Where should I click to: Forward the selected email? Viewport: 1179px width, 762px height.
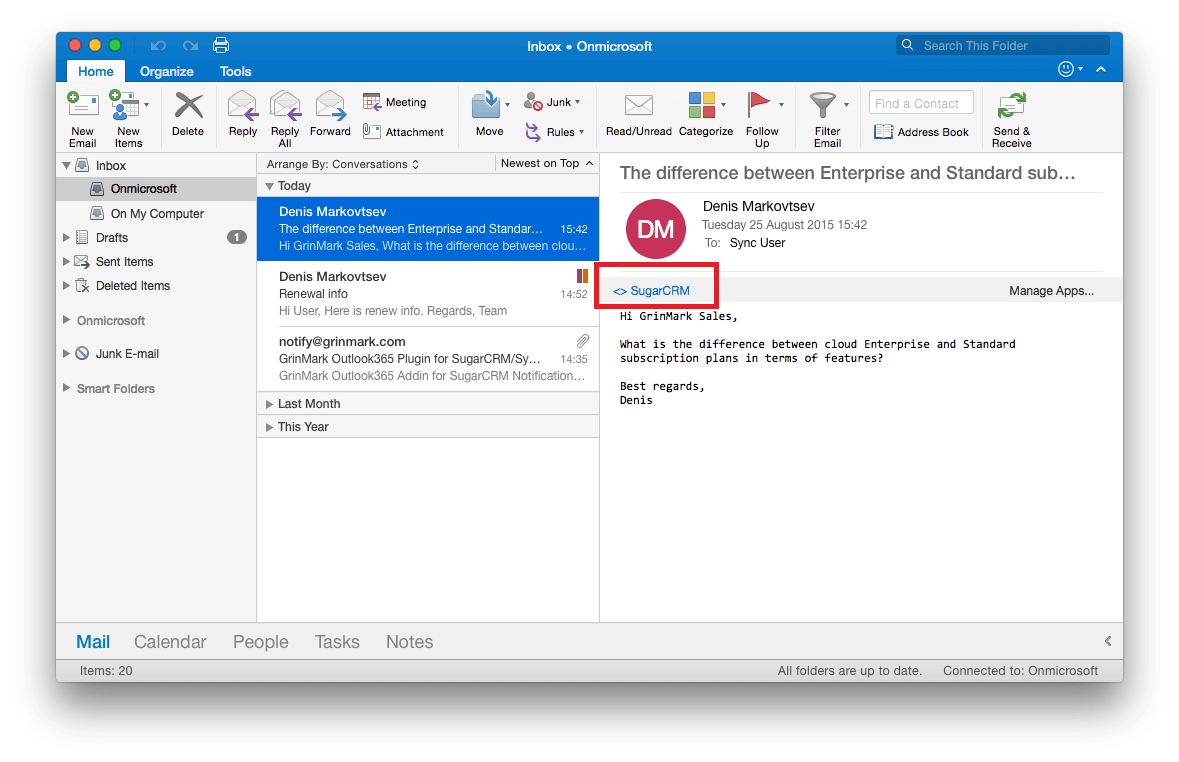click(330, 105)
